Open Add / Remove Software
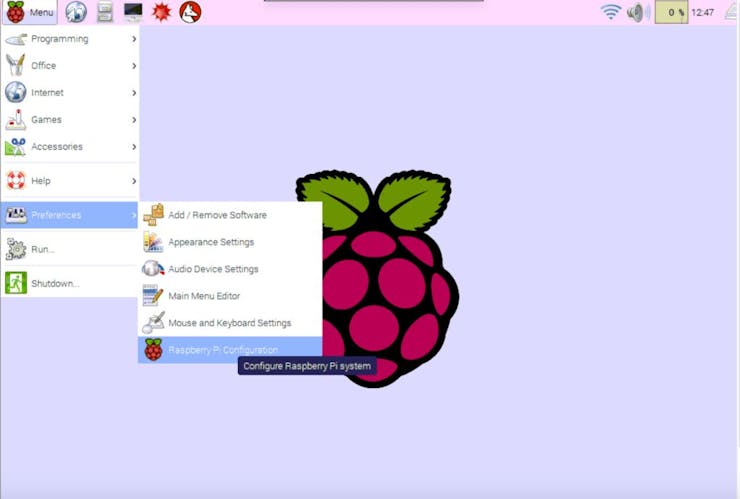The width and height of the screenshot is (740, 499). 230,215
